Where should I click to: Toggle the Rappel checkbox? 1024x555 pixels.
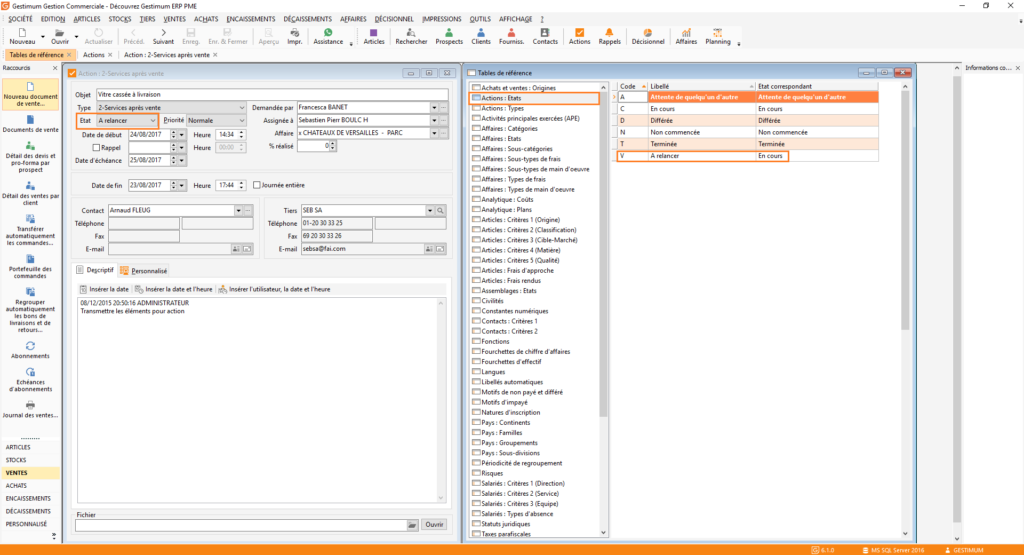pyautogui.click(x=96, y=148)
